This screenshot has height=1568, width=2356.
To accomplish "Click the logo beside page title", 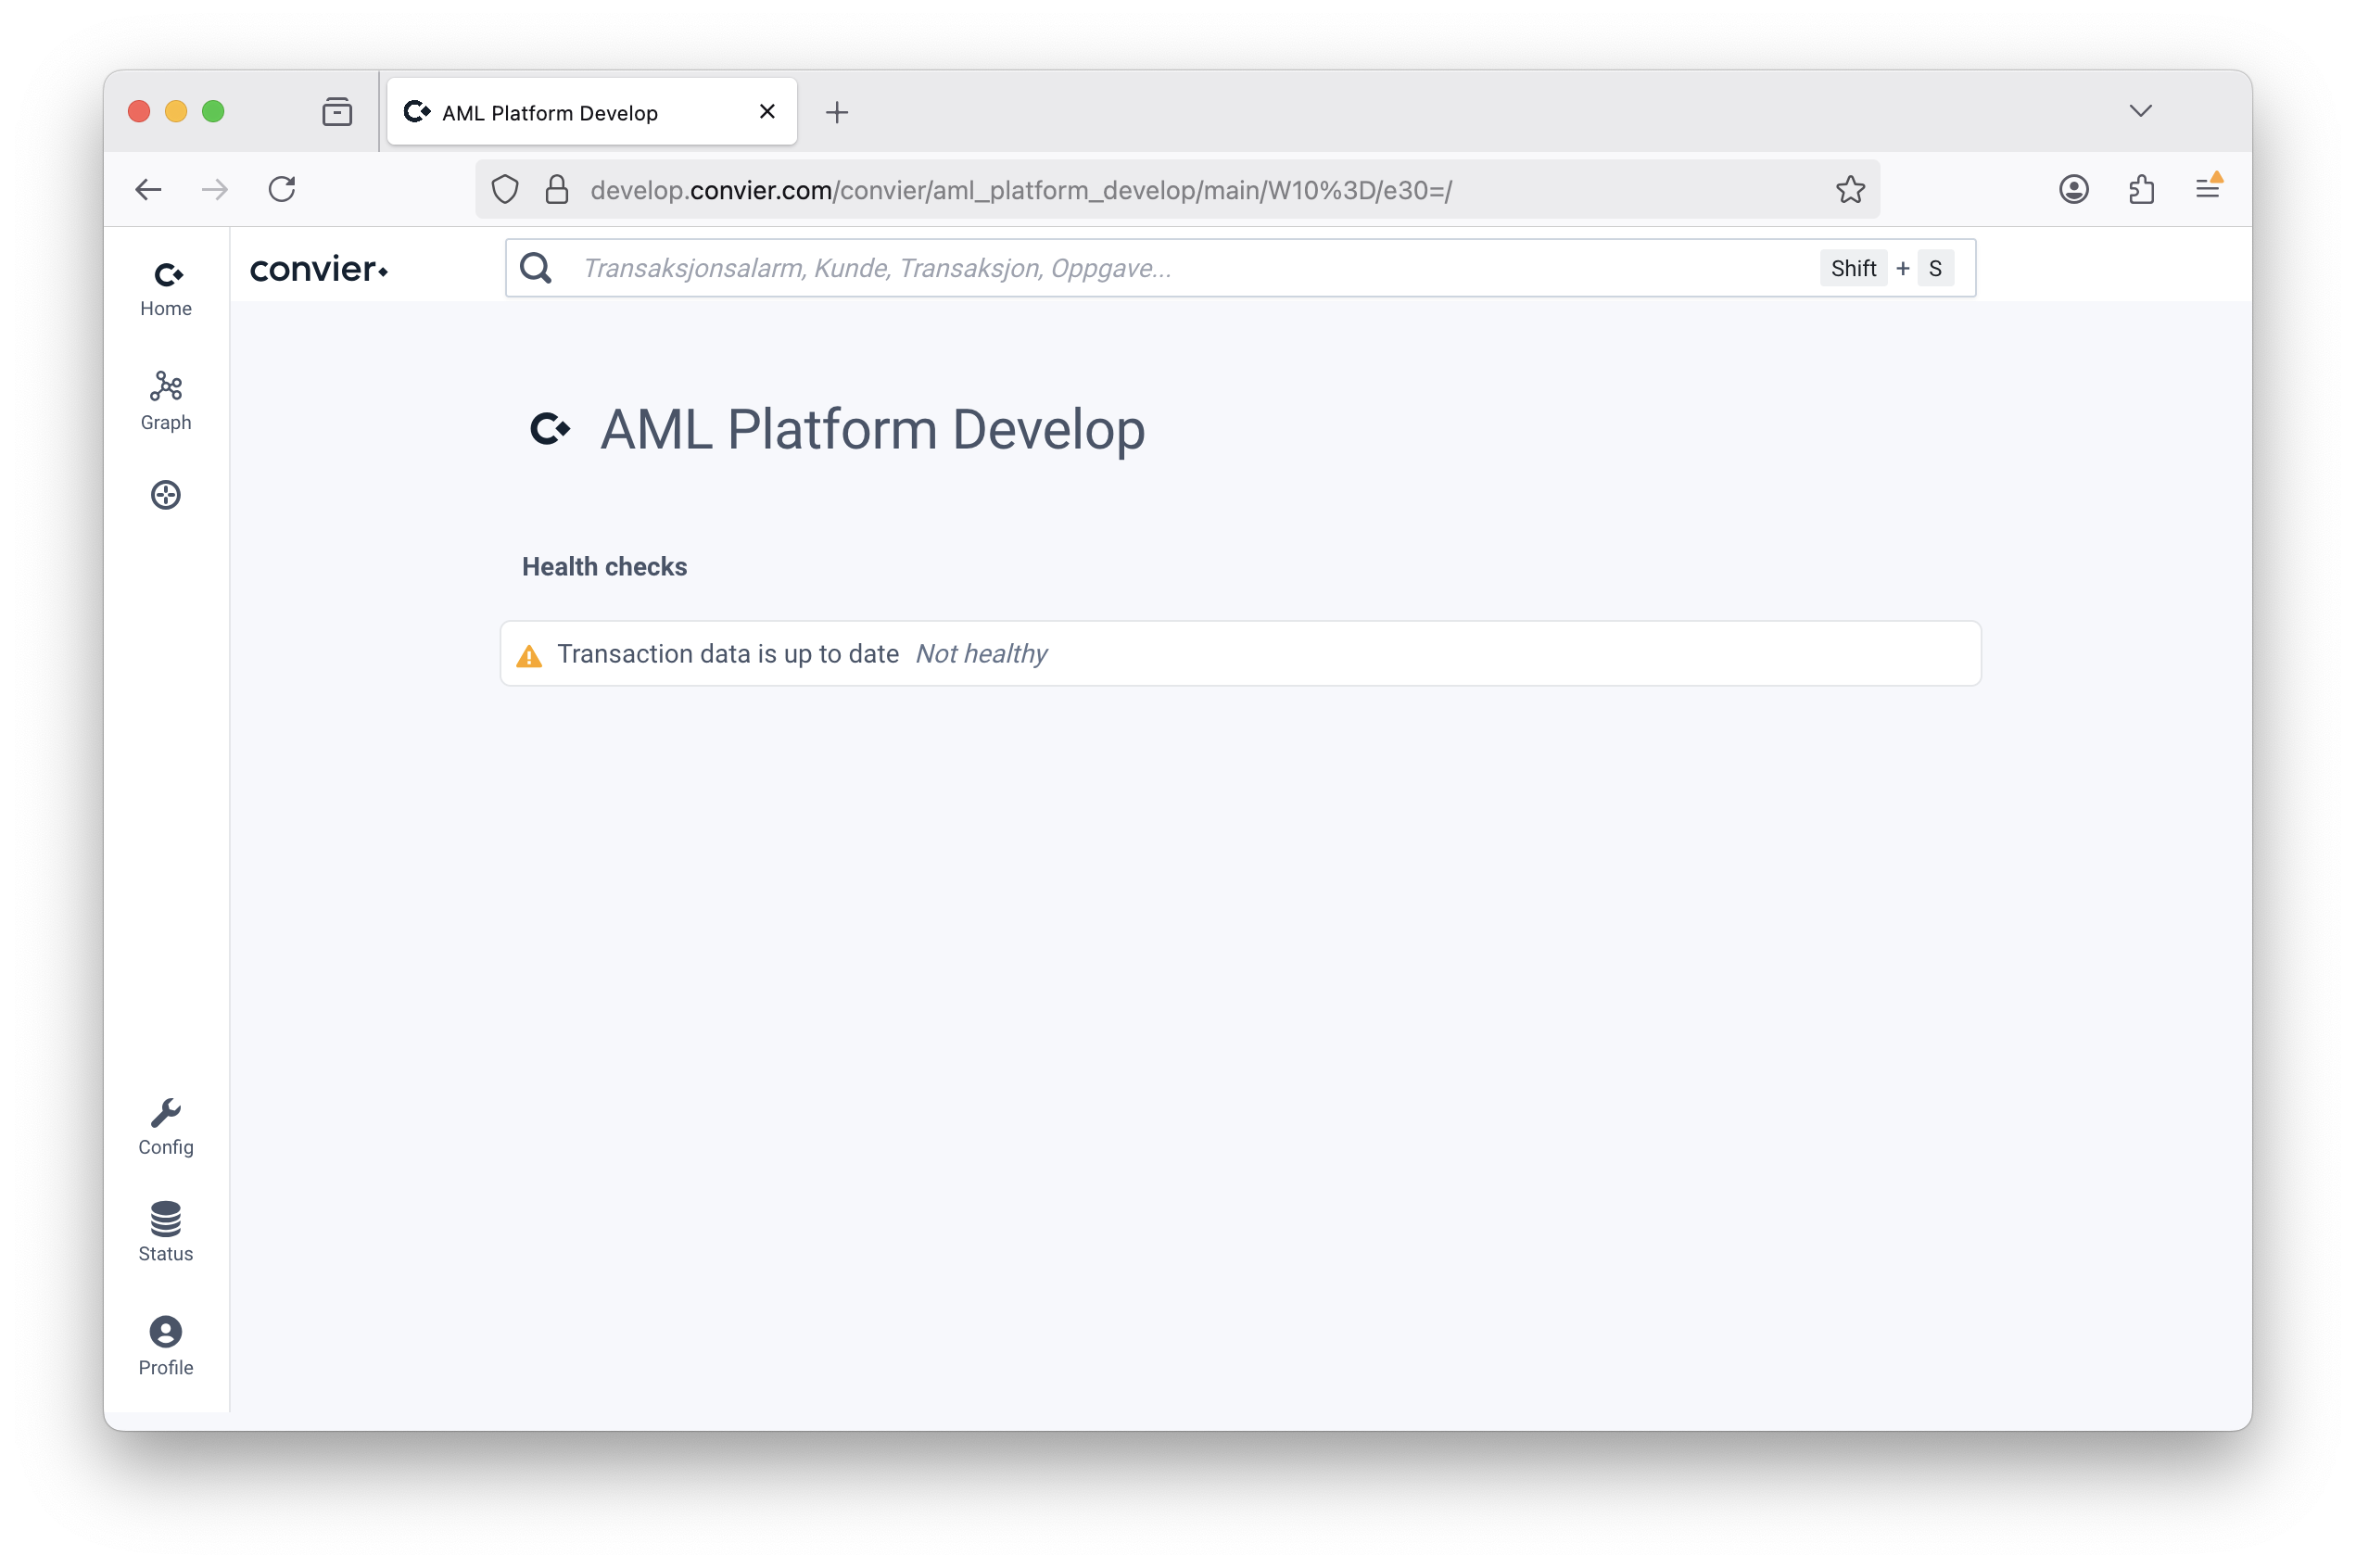I will (550, 429).
